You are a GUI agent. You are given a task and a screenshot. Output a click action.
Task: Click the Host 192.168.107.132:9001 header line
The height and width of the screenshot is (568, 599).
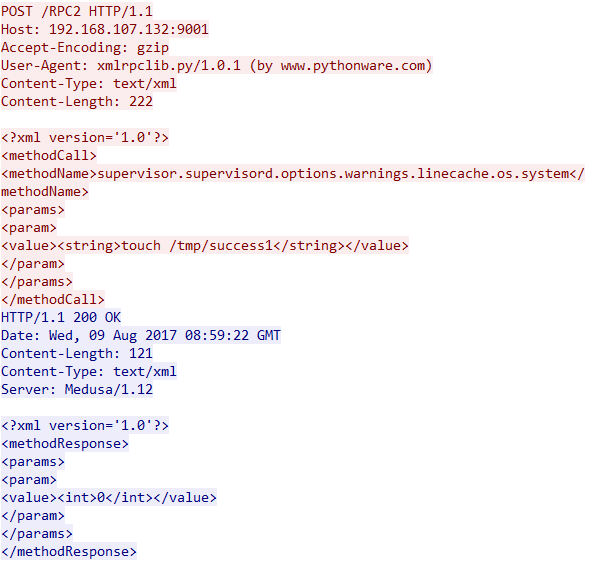(x=105, y=29)
